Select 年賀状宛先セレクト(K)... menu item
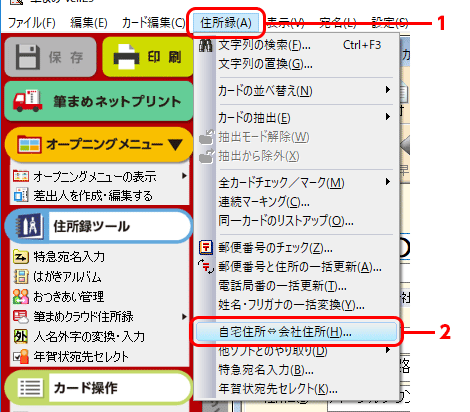 pyautogui.click(x=297, y=388)
